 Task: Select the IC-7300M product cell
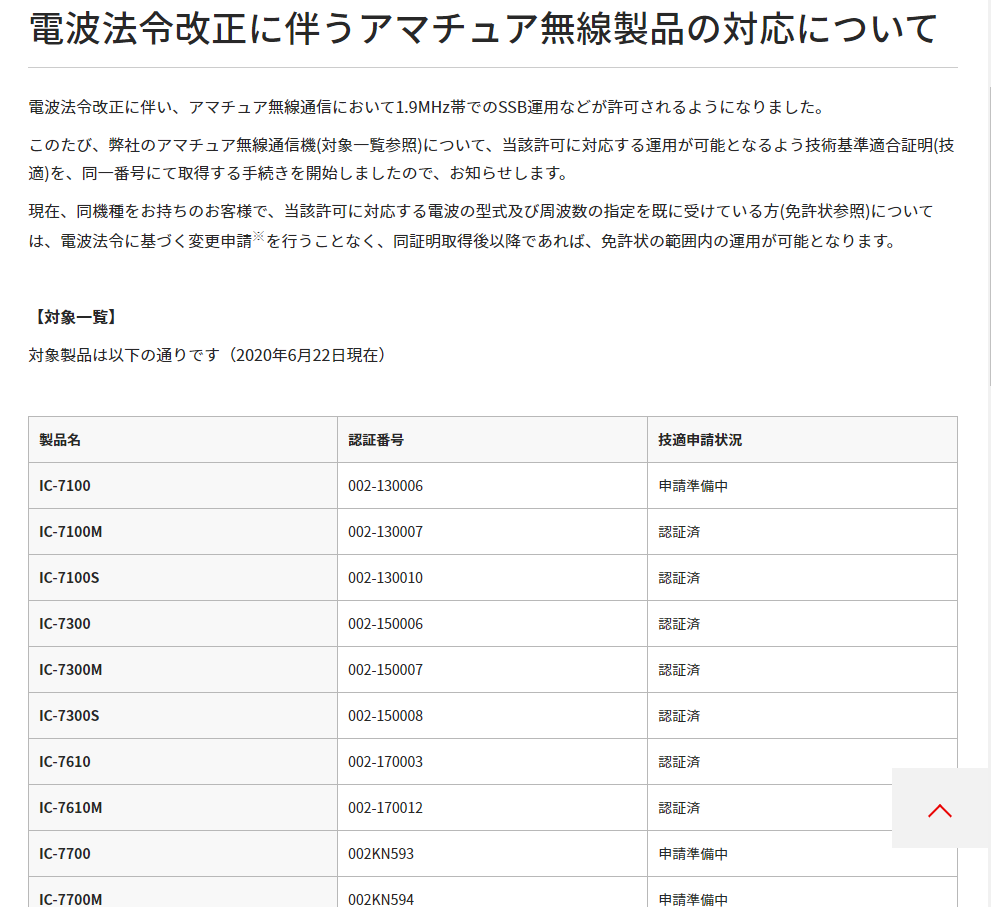183,669
